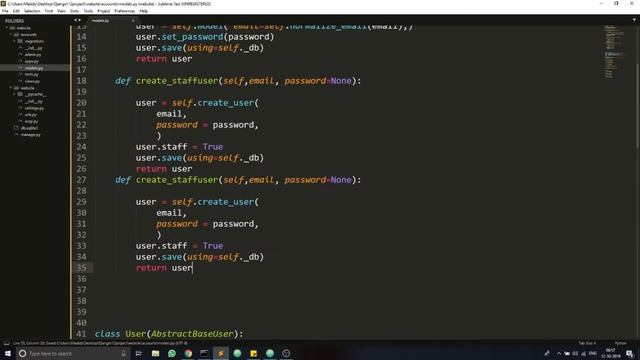Open WhatsApp from the taskbar

(172, 353)
